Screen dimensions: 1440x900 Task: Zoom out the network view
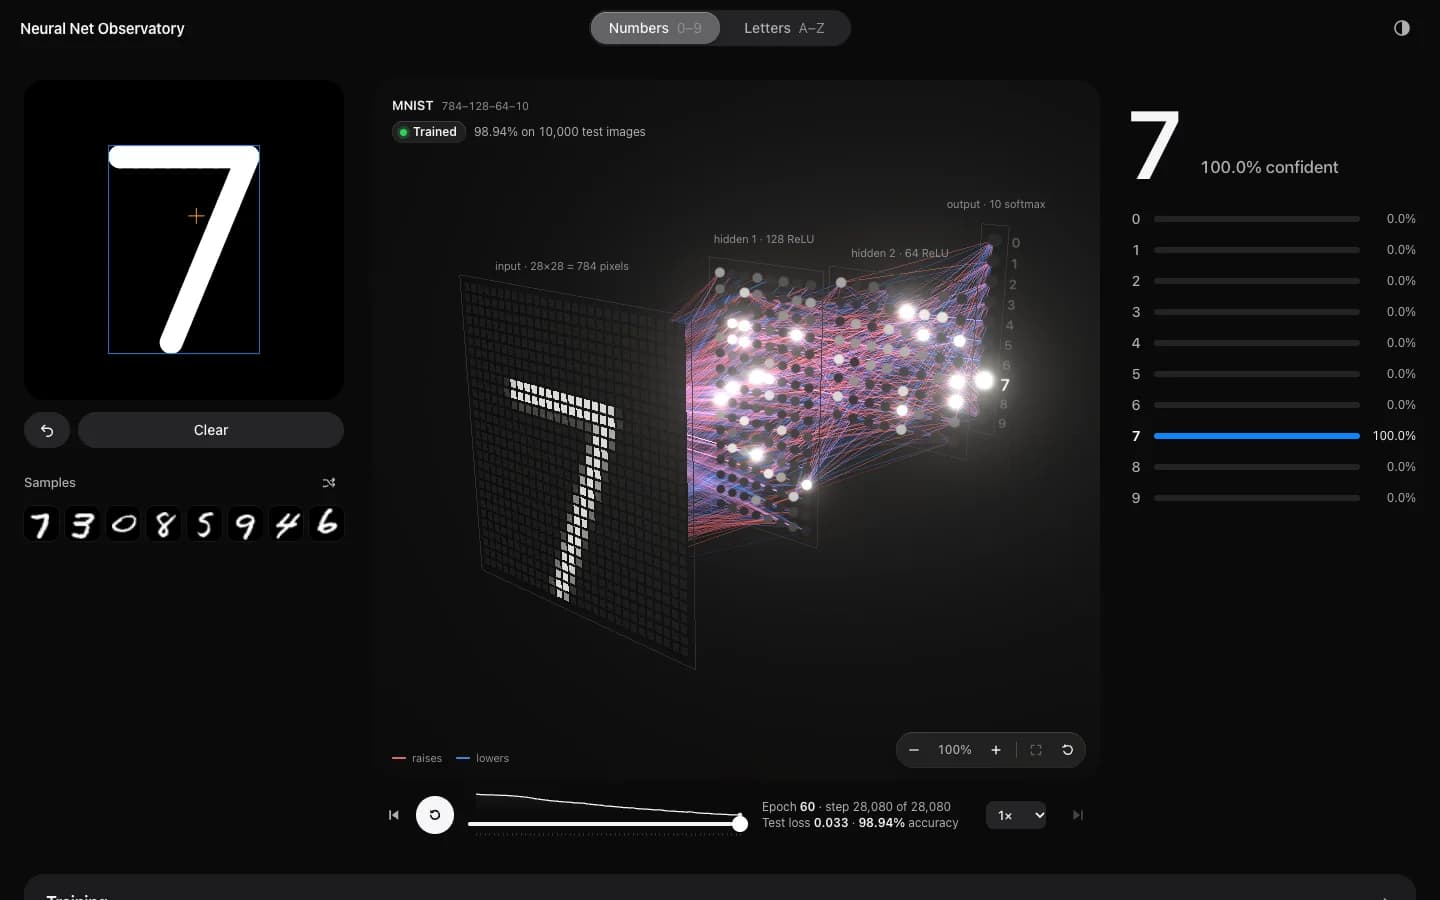tap(914, 750)
